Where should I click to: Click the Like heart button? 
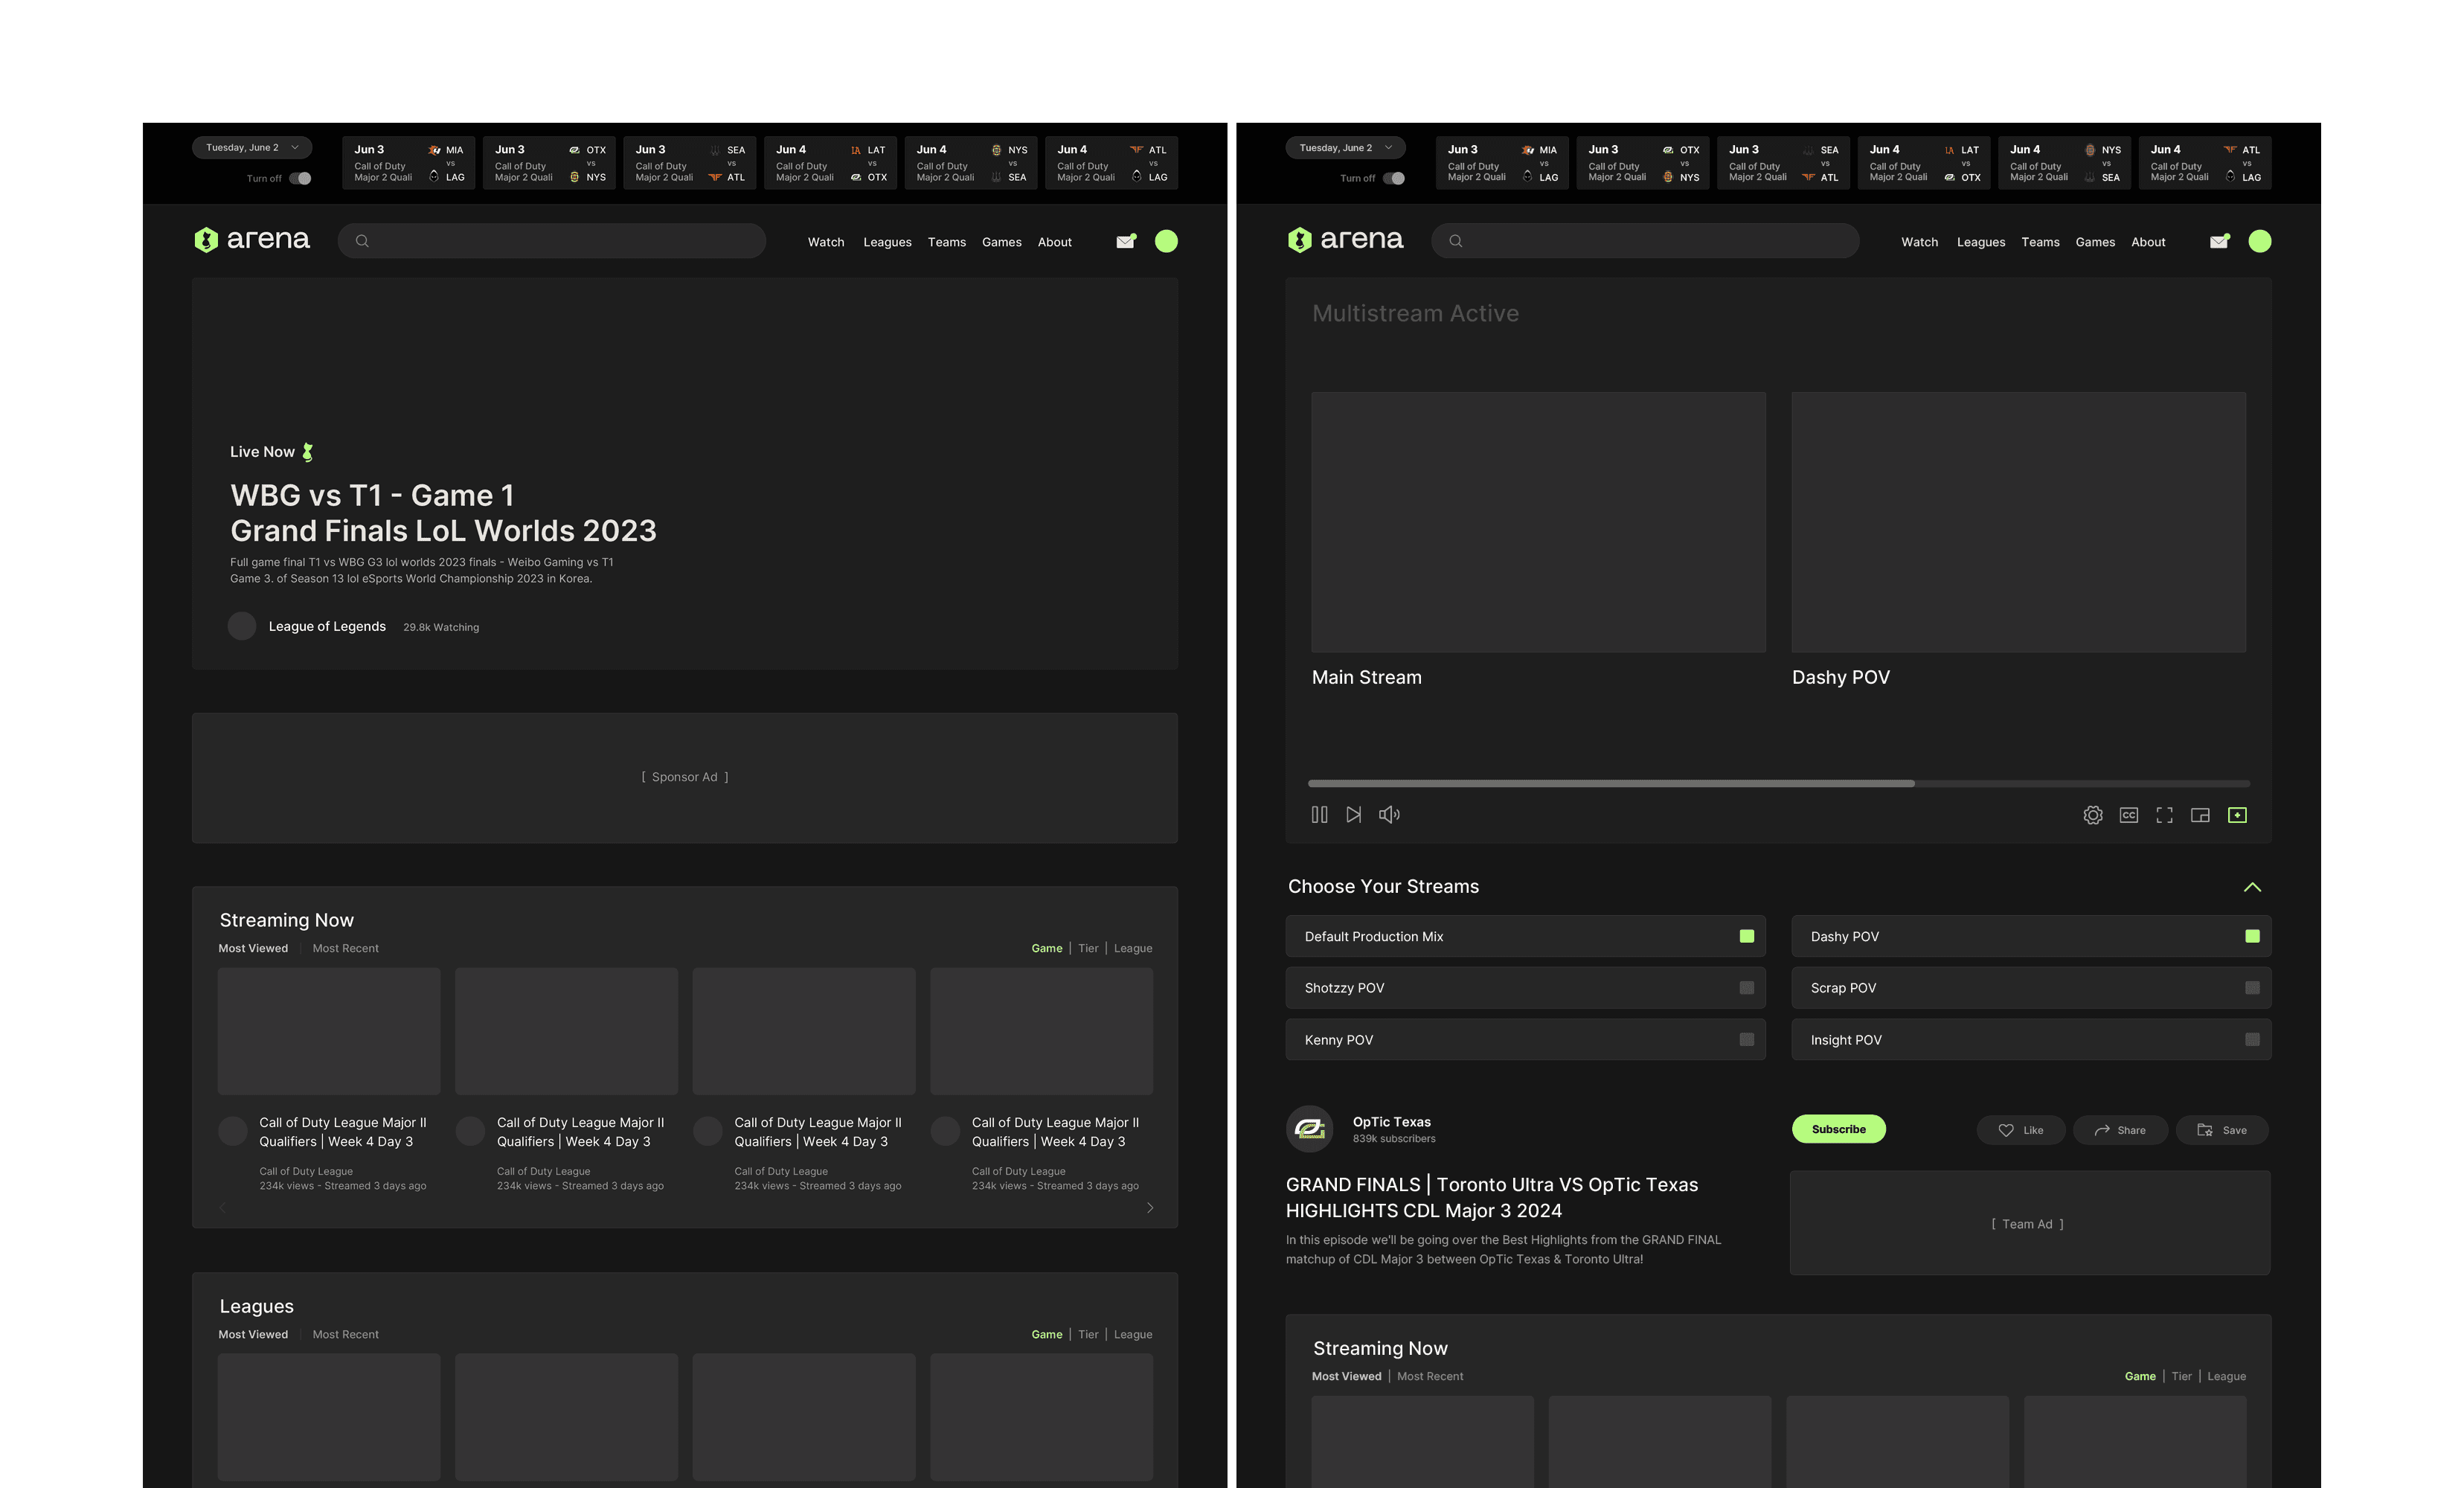coord(2020,1130)
